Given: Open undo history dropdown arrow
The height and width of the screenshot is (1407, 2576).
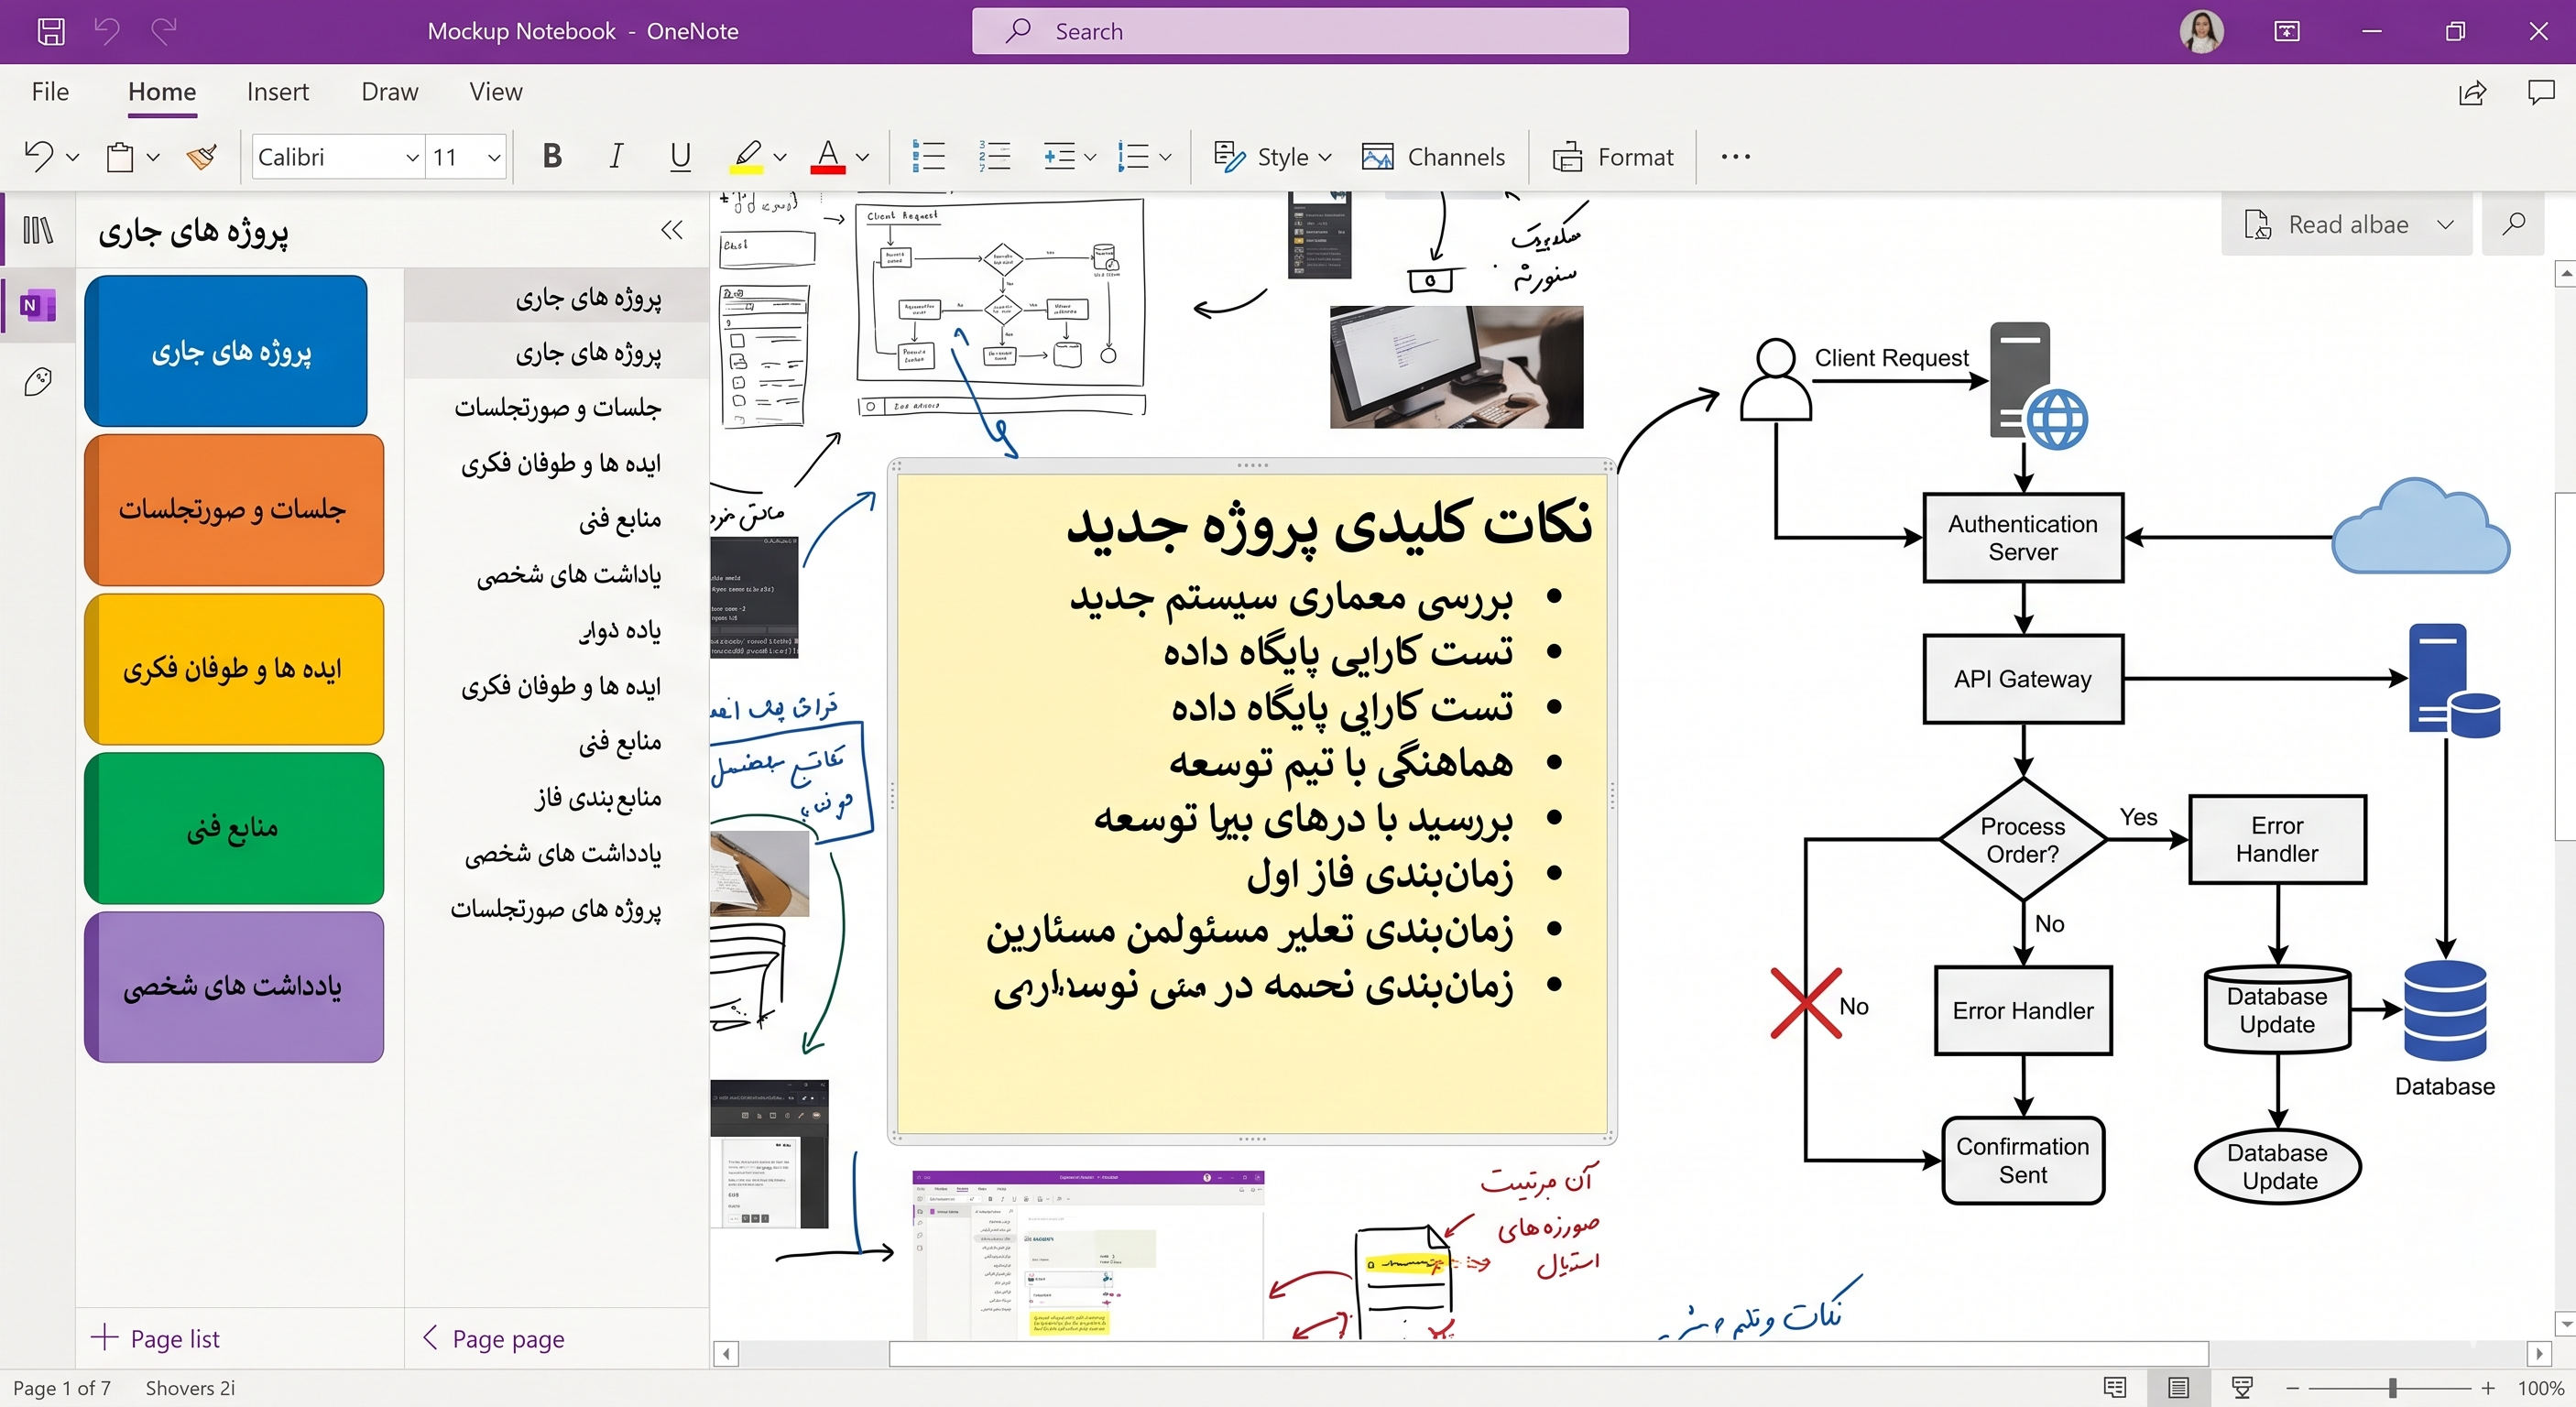Looking at the screenshot, I should 72,157.
